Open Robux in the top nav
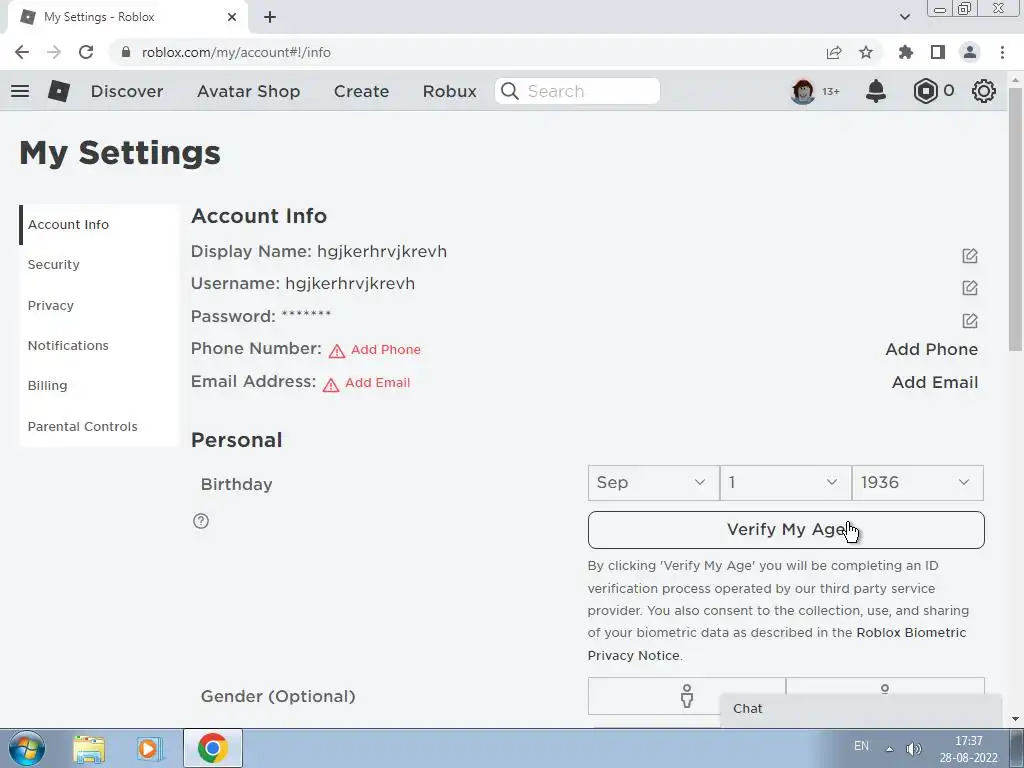 point(449,91)
